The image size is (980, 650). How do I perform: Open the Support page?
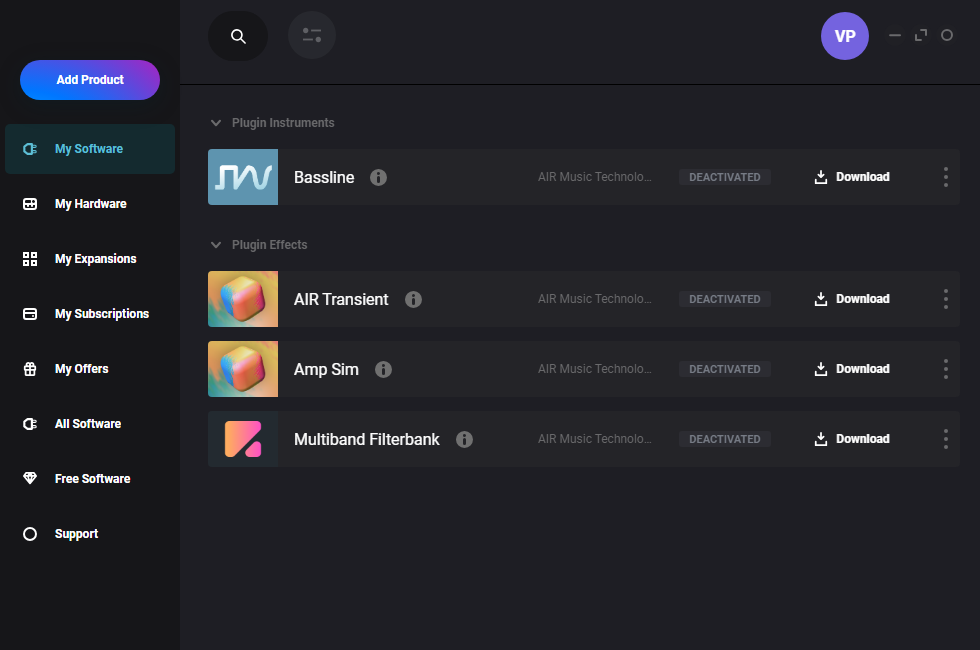(76, 534)
